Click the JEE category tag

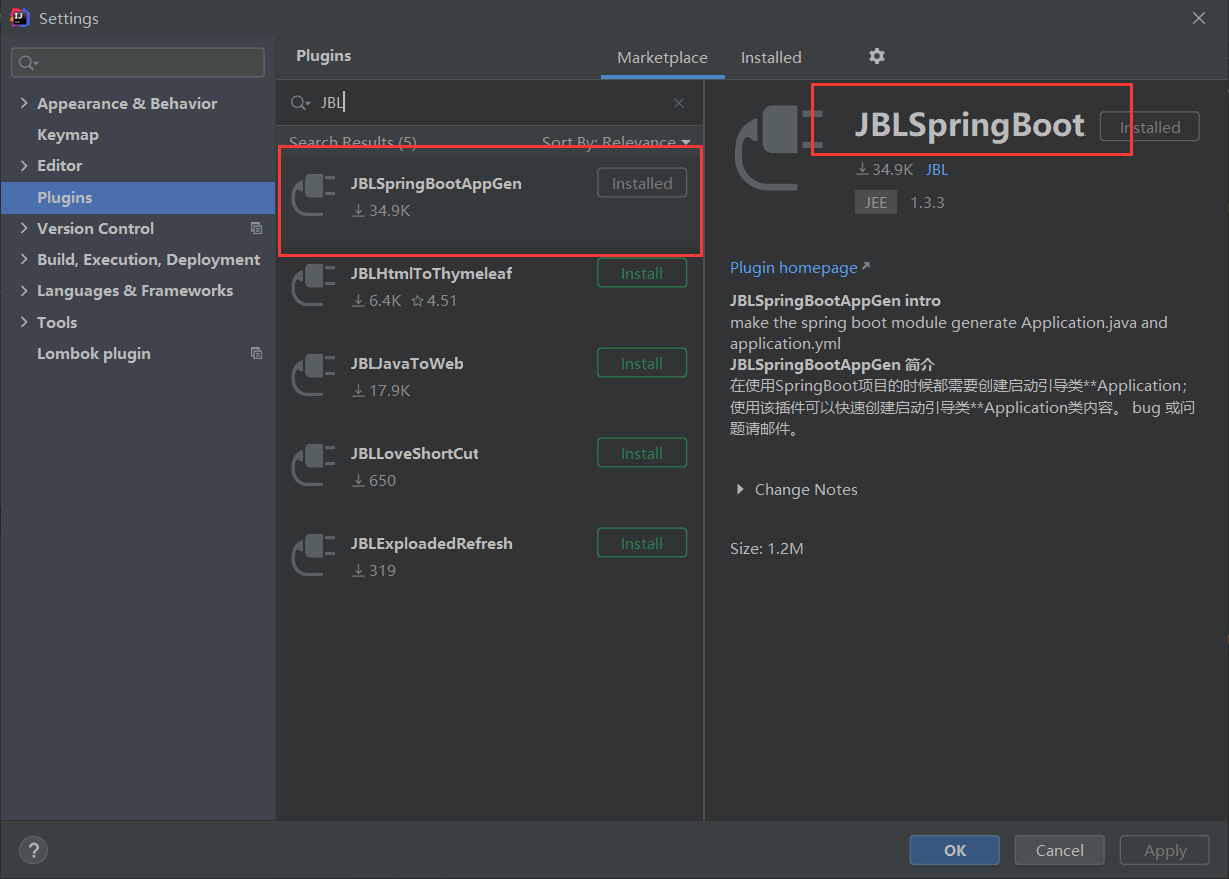click(x=876, y=202)
